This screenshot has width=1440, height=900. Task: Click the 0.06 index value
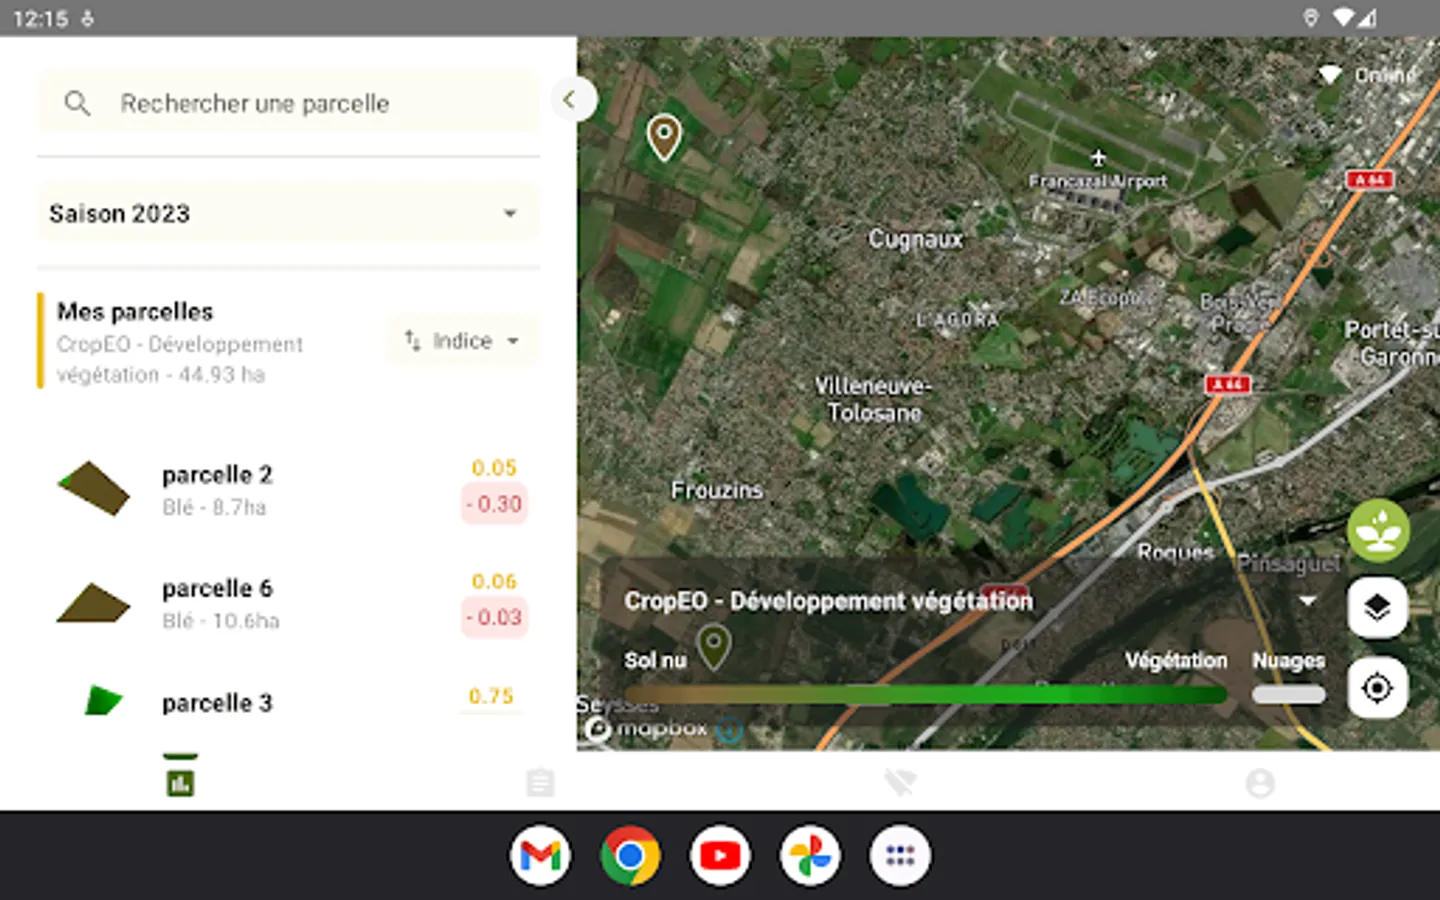494,582
